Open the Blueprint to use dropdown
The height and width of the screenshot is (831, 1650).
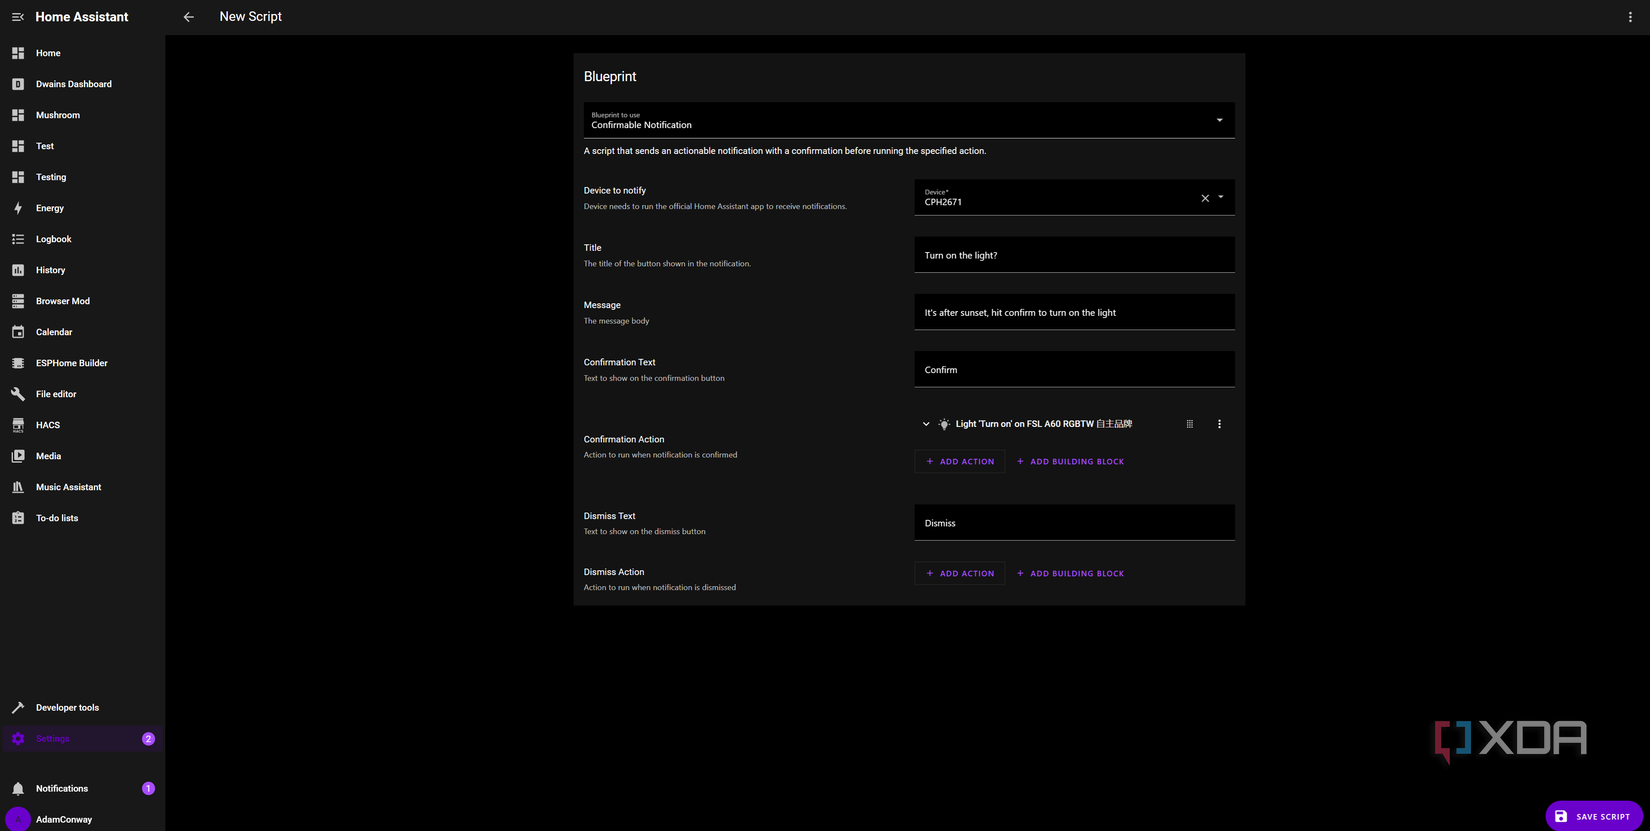click(909, 120)
